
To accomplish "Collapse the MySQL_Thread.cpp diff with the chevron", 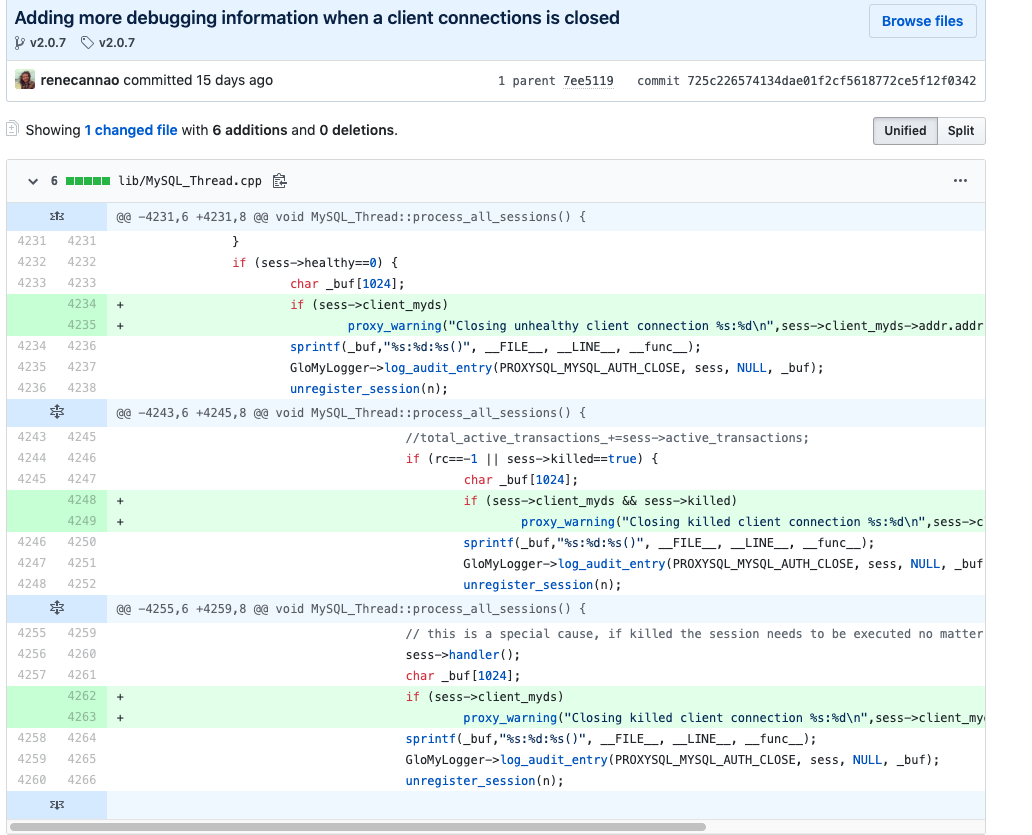I will point(33,181).
